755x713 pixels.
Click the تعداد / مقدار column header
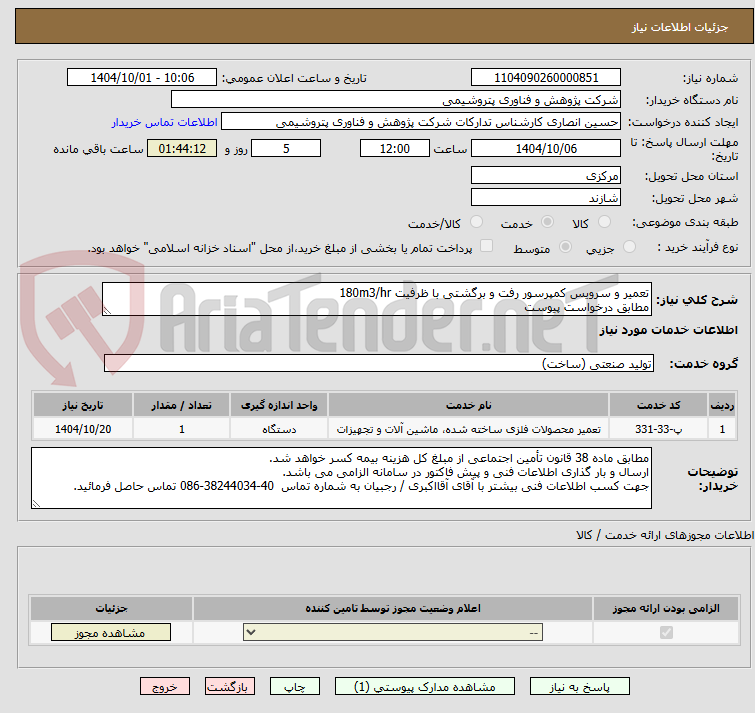[182, 405]
